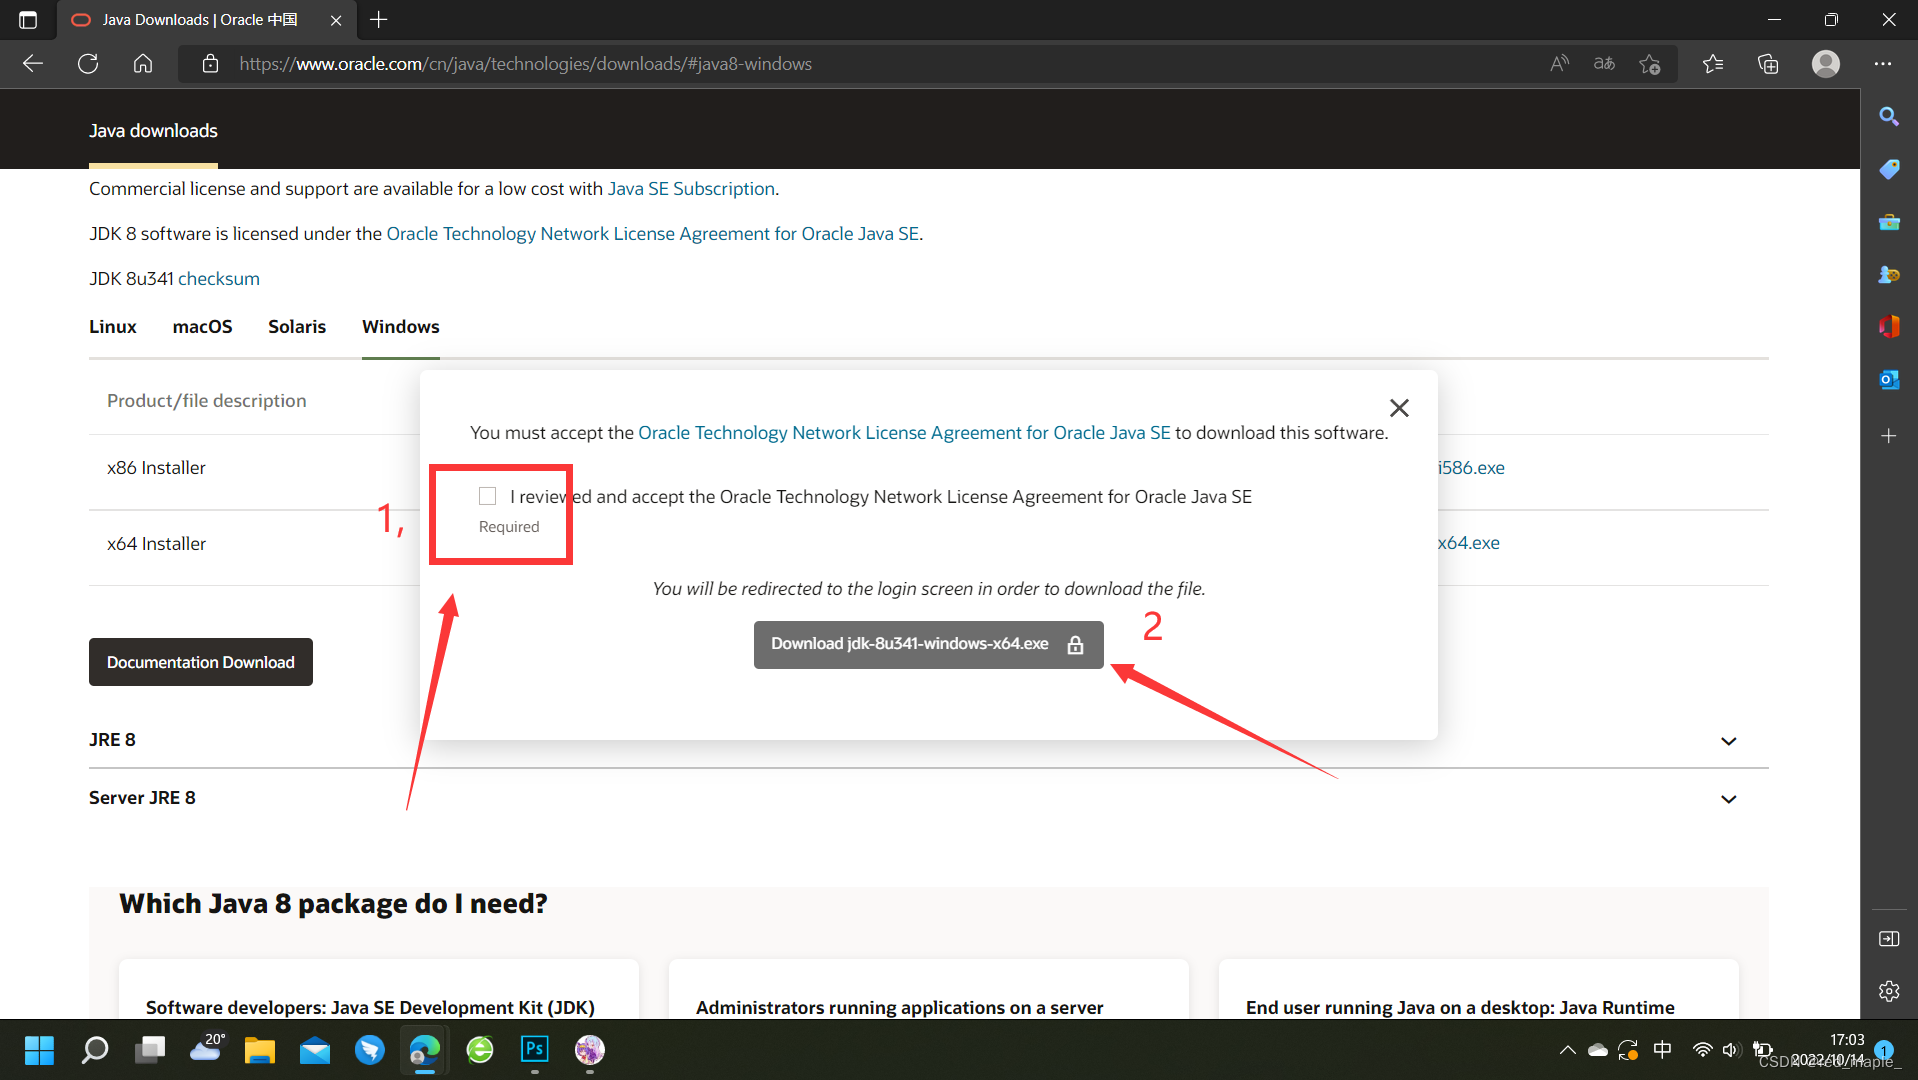Open the Read aloud feature

pos(1559,64)
